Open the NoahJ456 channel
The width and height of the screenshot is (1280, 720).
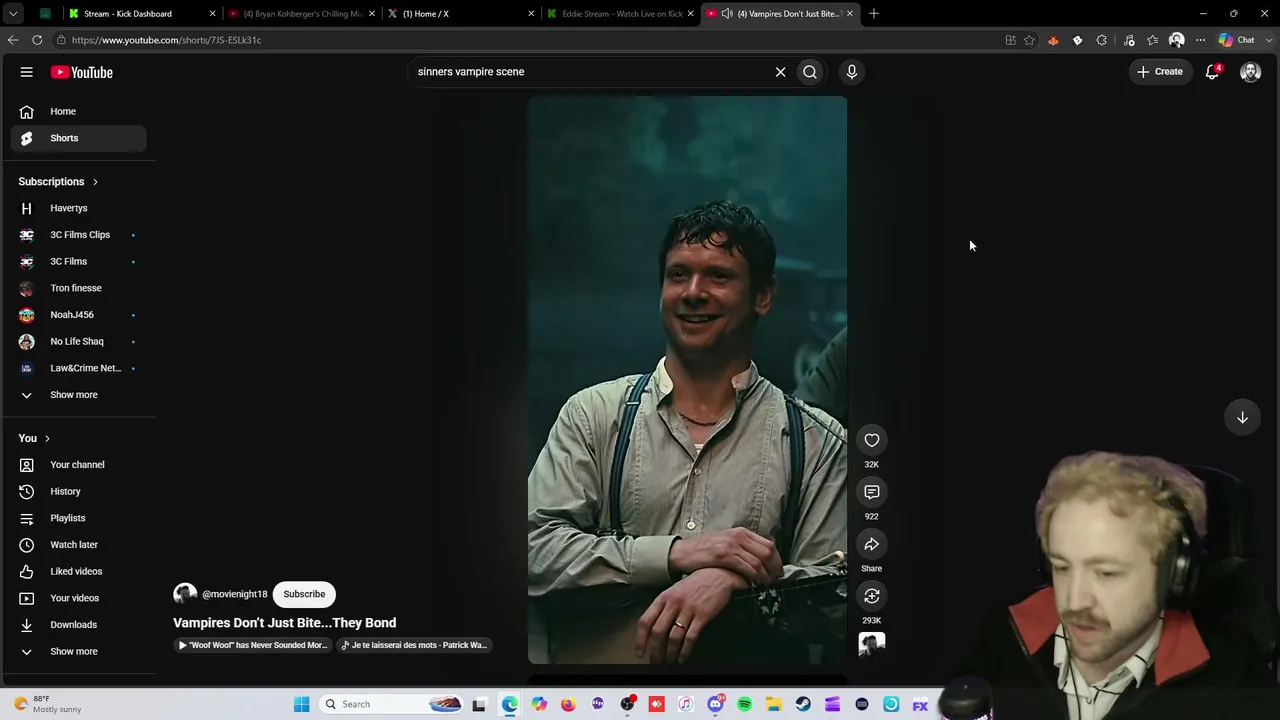point(78,315)
